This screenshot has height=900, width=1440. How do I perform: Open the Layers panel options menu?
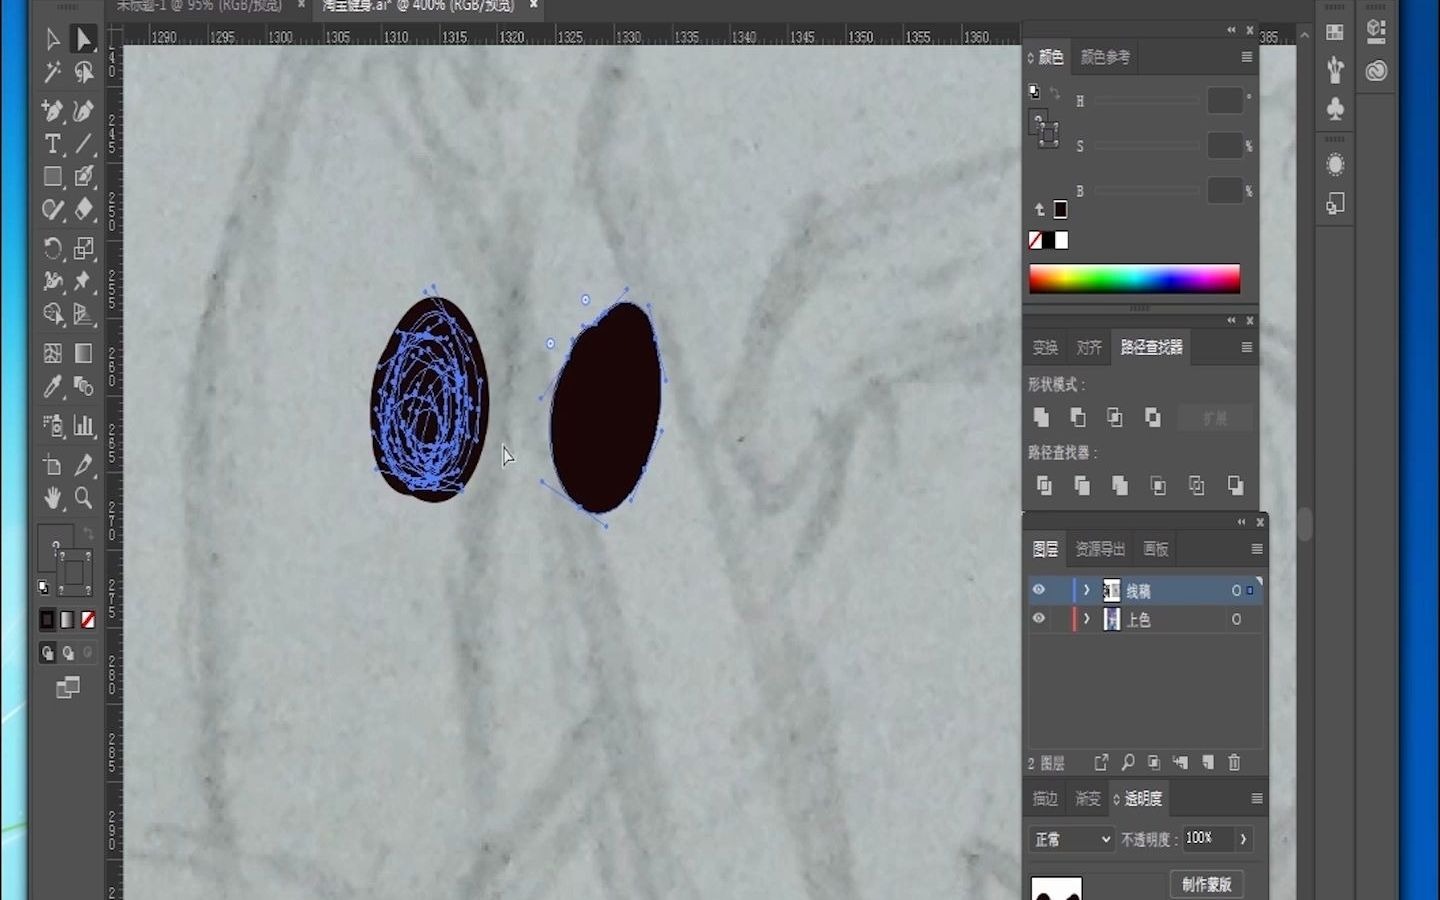click(x=1257, y=549)
